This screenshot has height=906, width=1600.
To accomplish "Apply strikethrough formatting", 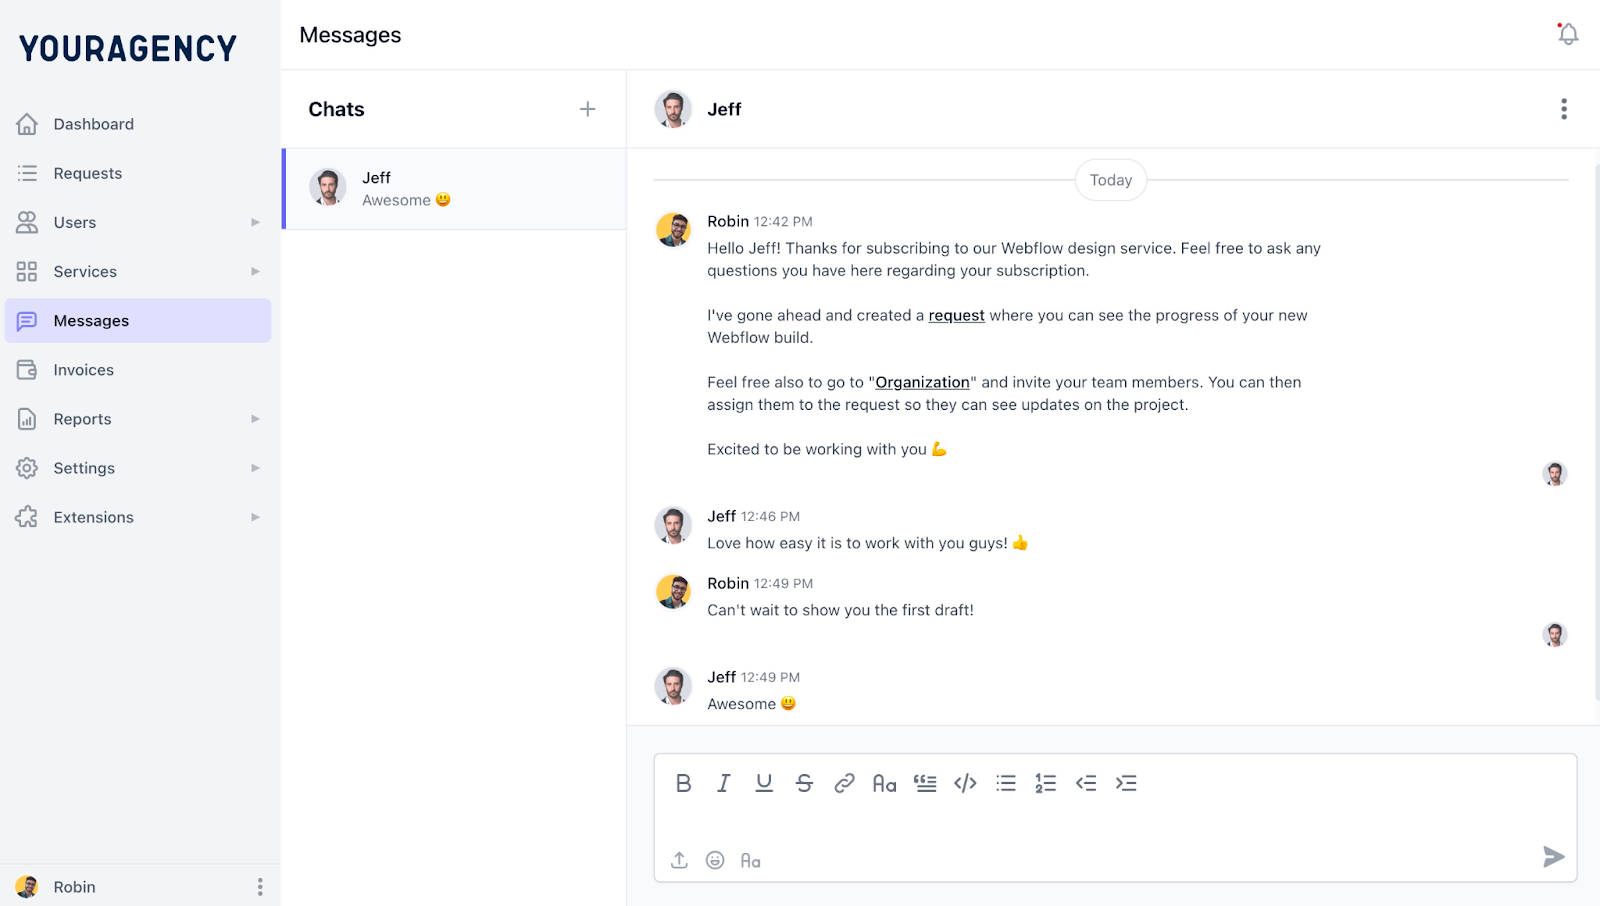I will pos(804,783).
